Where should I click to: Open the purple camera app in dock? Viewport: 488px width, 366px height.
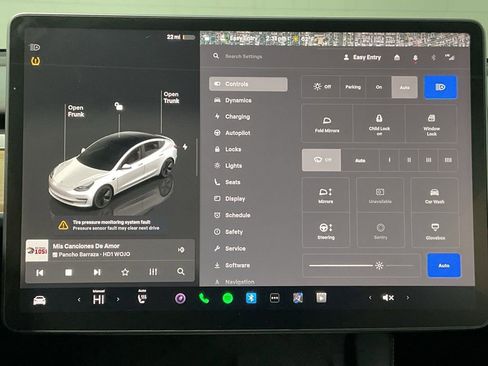[x=181, y=298]
